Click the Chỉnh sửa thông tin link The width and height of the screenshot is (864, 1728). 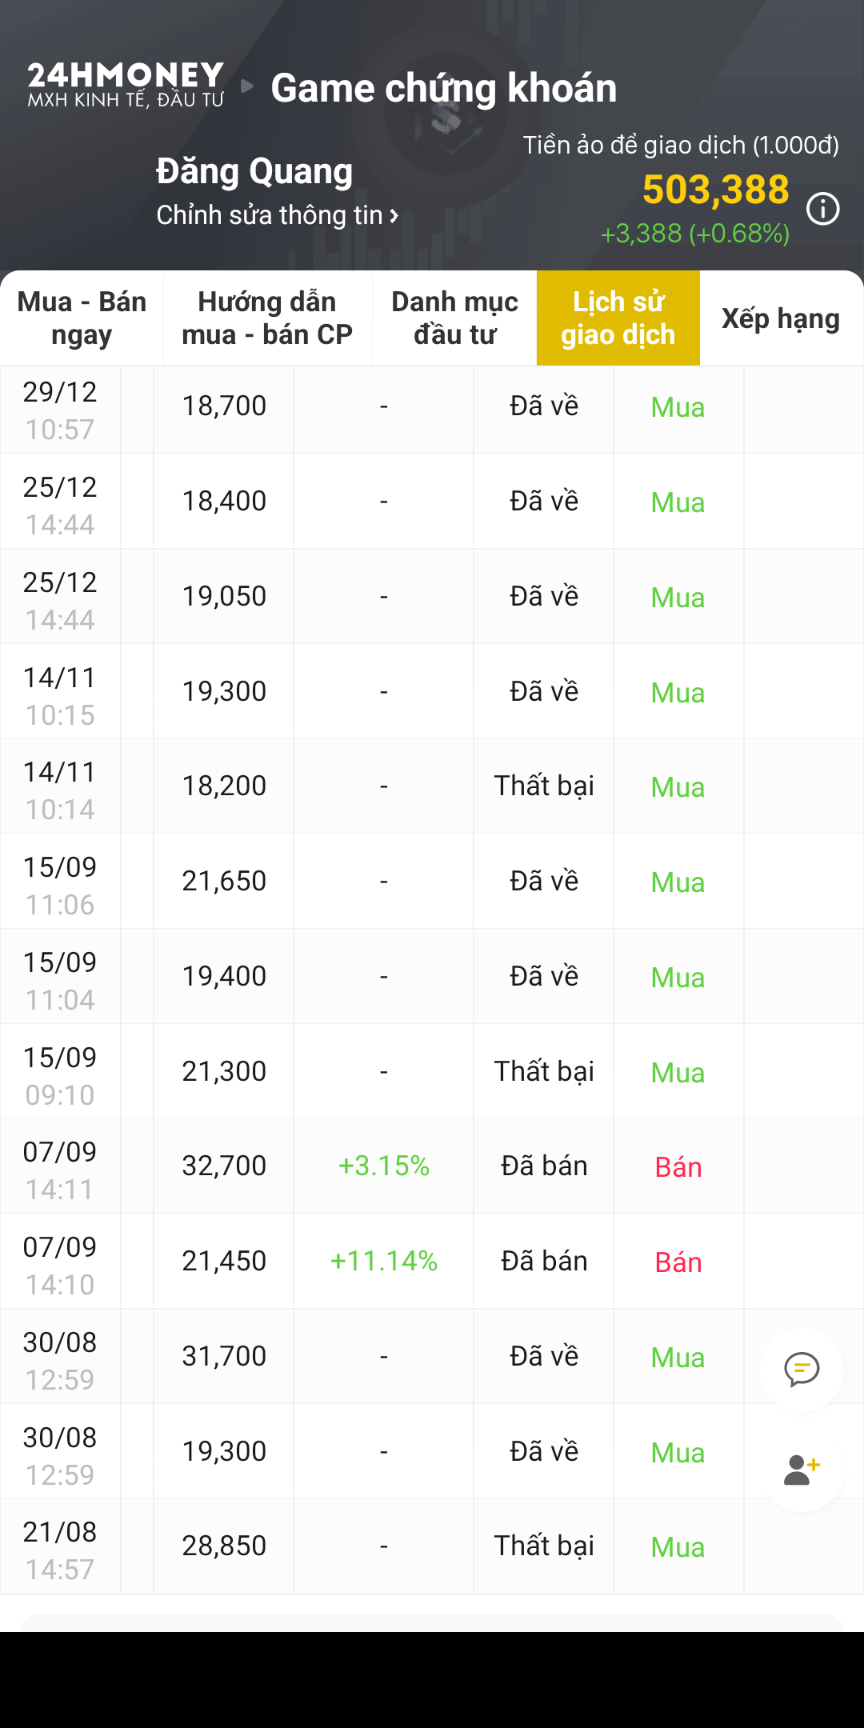point(270,215)
